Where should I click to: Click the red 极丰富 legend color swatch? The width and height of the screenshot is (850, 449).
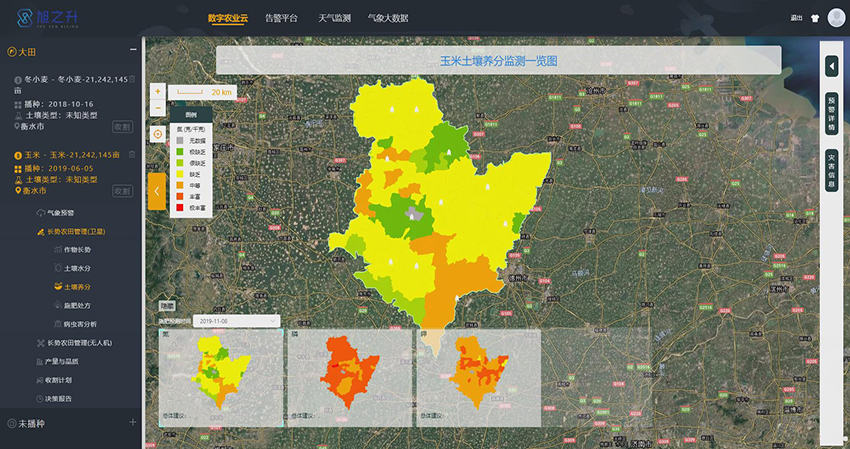tap(180, 207)
